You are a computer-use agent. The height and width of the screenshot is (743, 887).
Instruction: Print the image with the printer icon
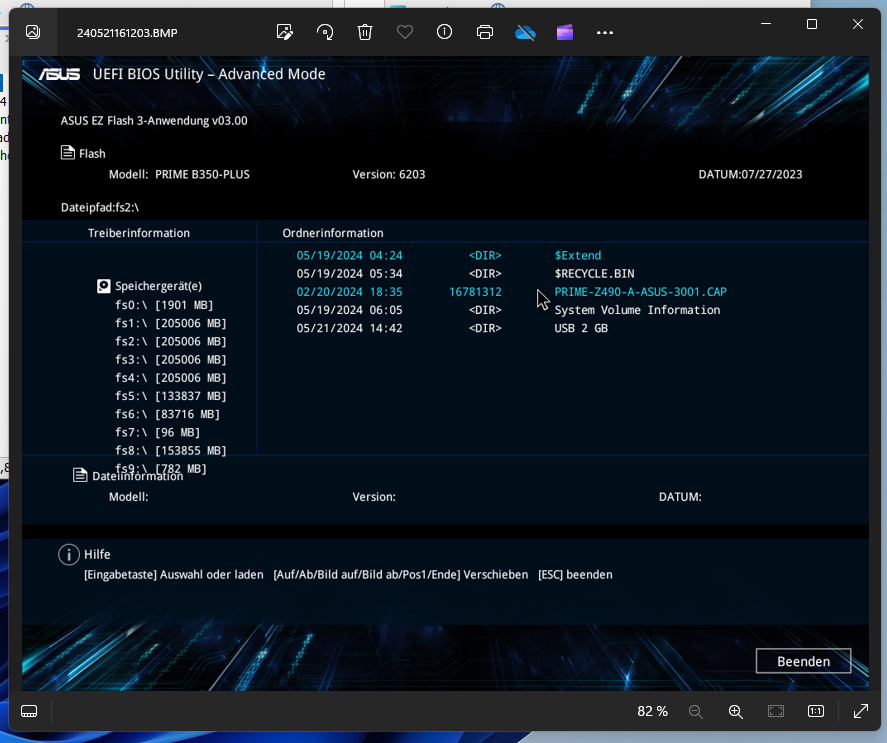click(x=485, y=32)
